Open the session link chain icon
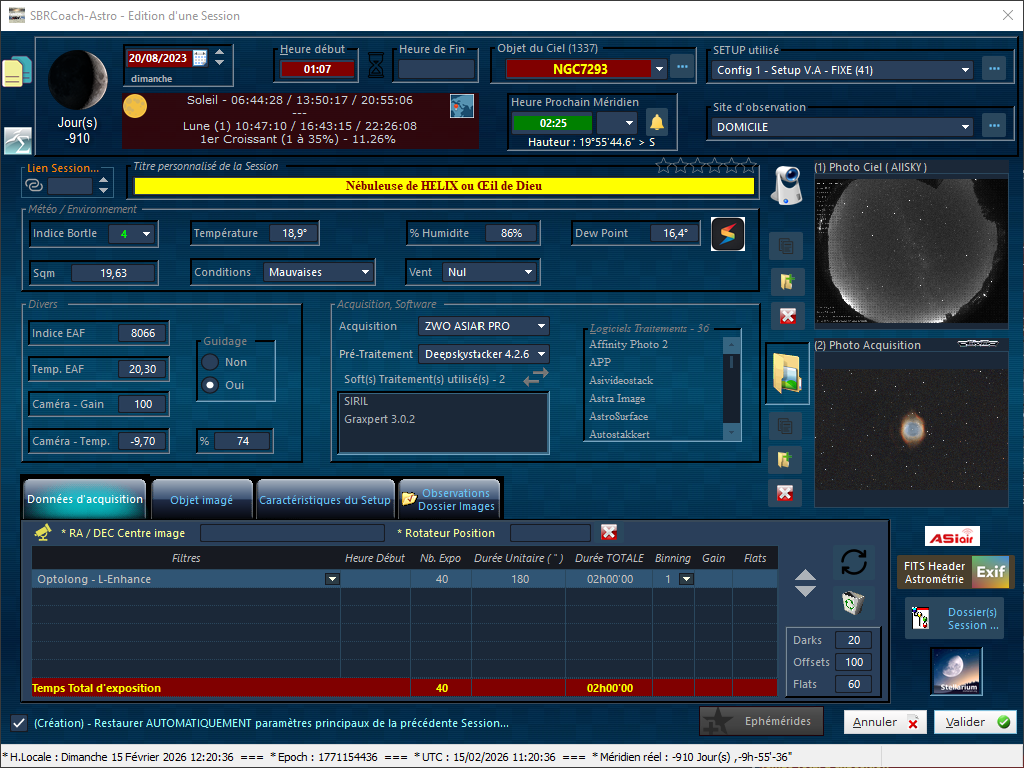 (34, 186)
